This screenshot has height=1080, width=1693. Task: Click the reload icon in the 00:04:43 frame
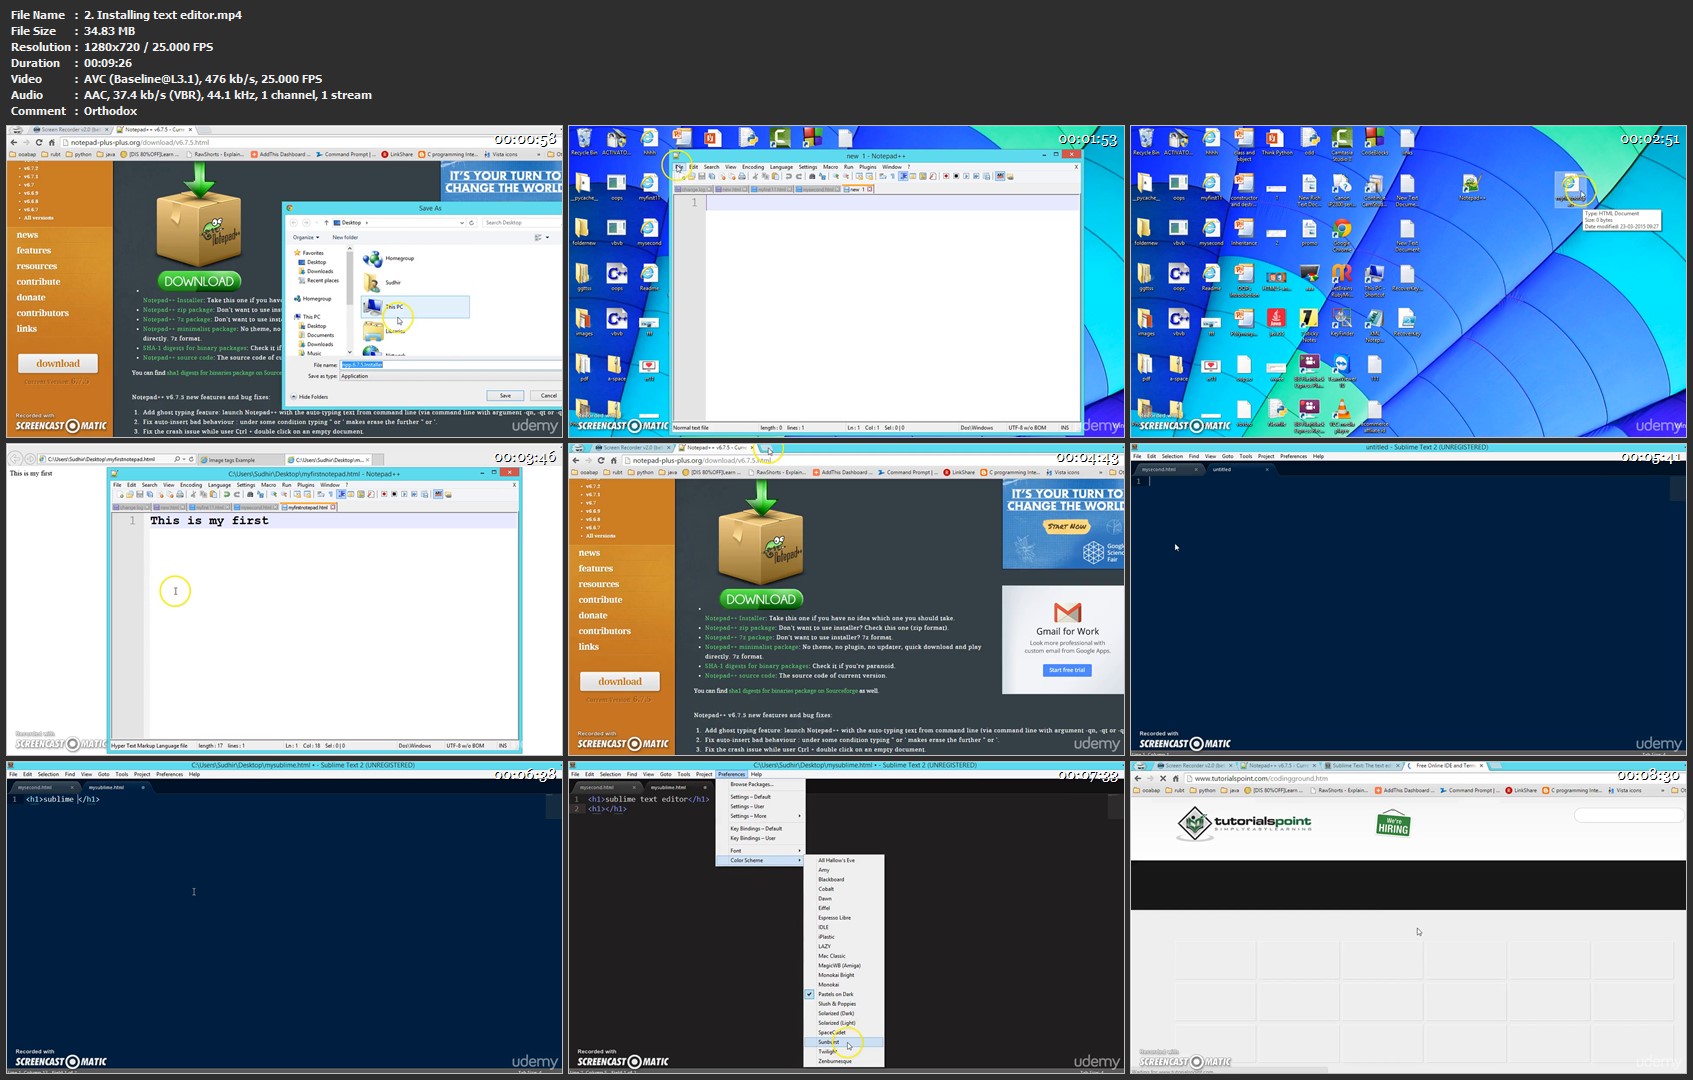click(601, 460)
